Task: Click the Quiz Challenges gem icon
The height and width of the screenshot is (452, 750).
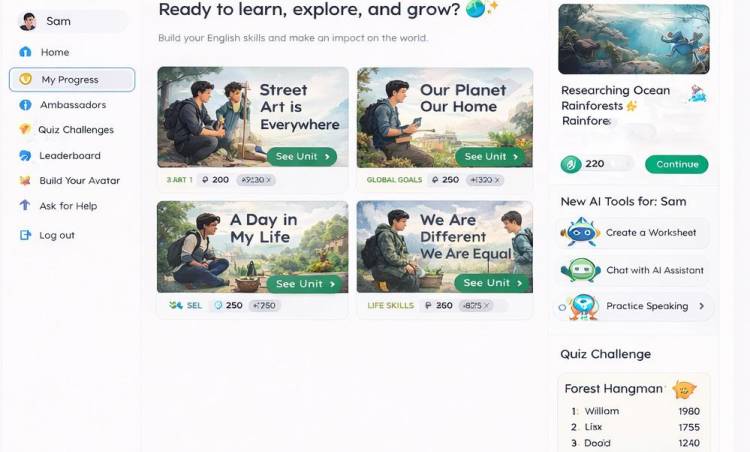Action: (25, 129)
